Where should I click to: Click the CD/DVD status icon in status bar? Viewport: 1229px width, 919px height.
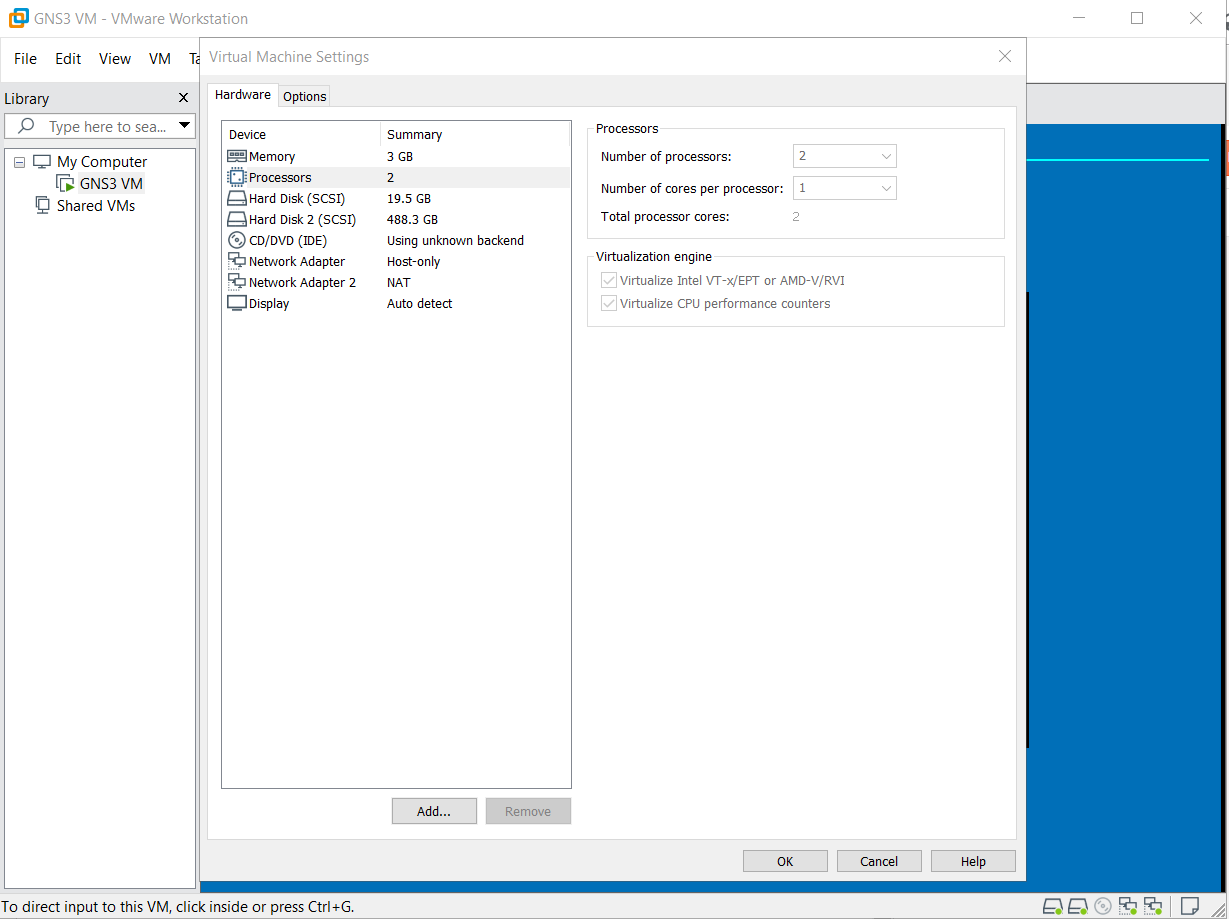pos(1103,906)
